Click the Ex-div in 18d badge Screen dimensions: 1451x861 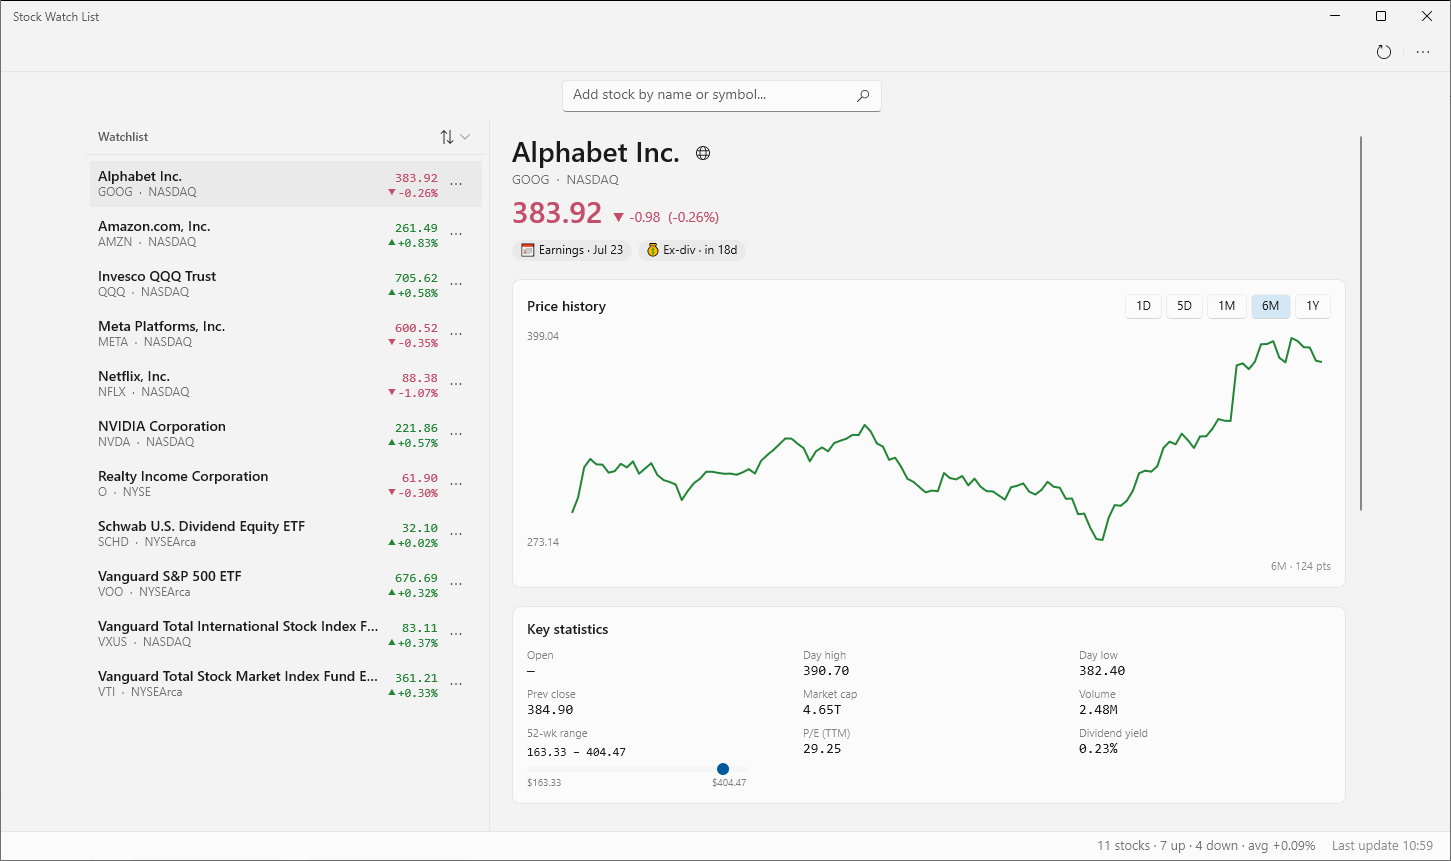click(691, 250)
